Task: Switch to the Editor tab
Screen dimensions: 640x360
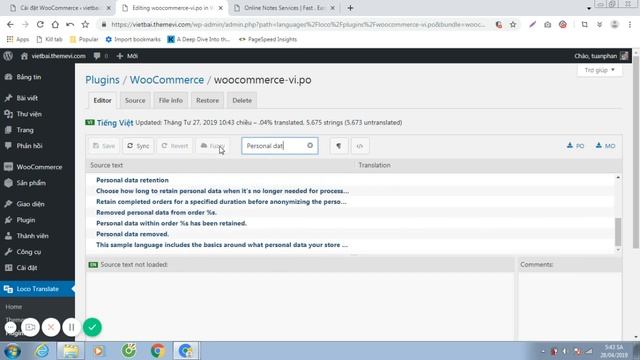Action: tap(102, 100)
